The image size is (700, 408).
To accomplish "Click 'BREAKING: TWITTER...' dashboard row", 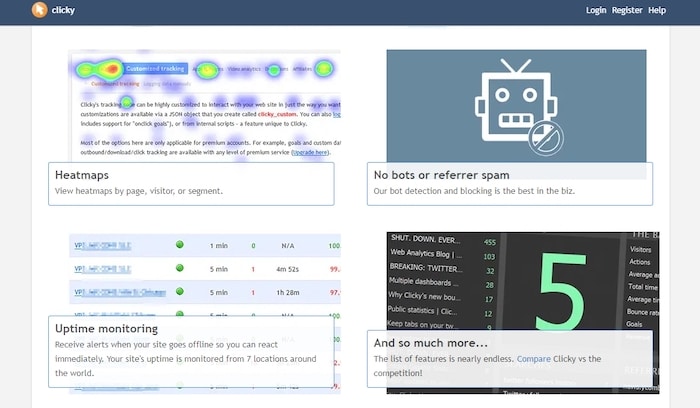I will [x=426, y=268].
